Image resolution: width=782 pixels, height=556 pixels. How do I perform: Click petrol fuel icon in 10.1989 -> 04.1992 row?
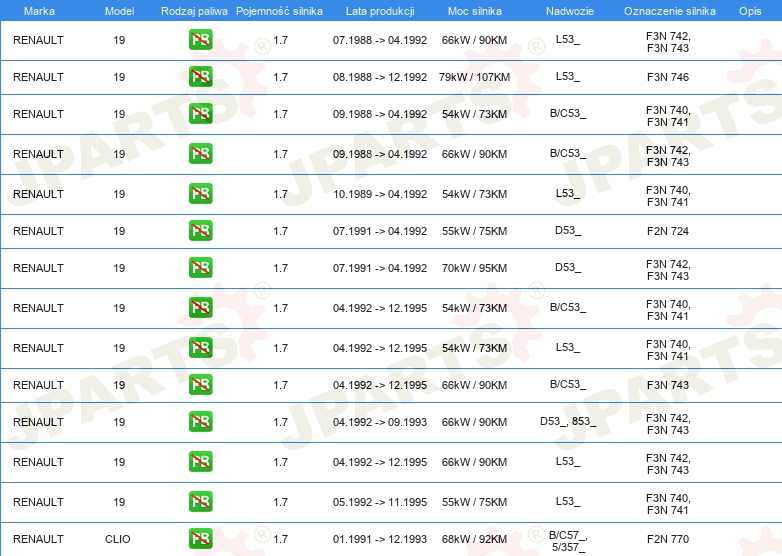[x=200, y=193]
